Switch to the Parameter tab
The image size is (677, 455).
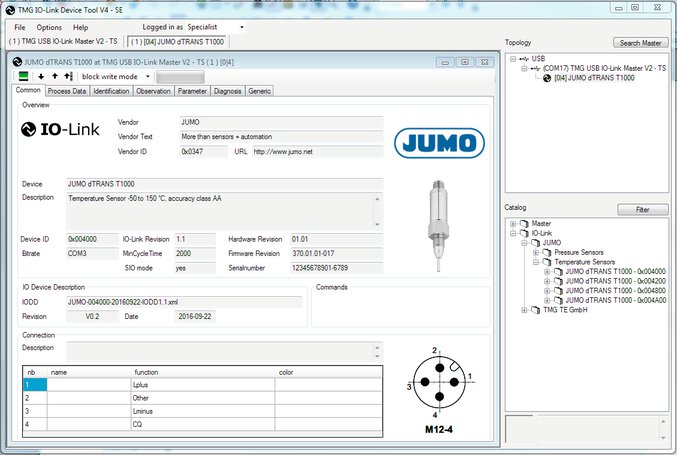pos(192,91)
